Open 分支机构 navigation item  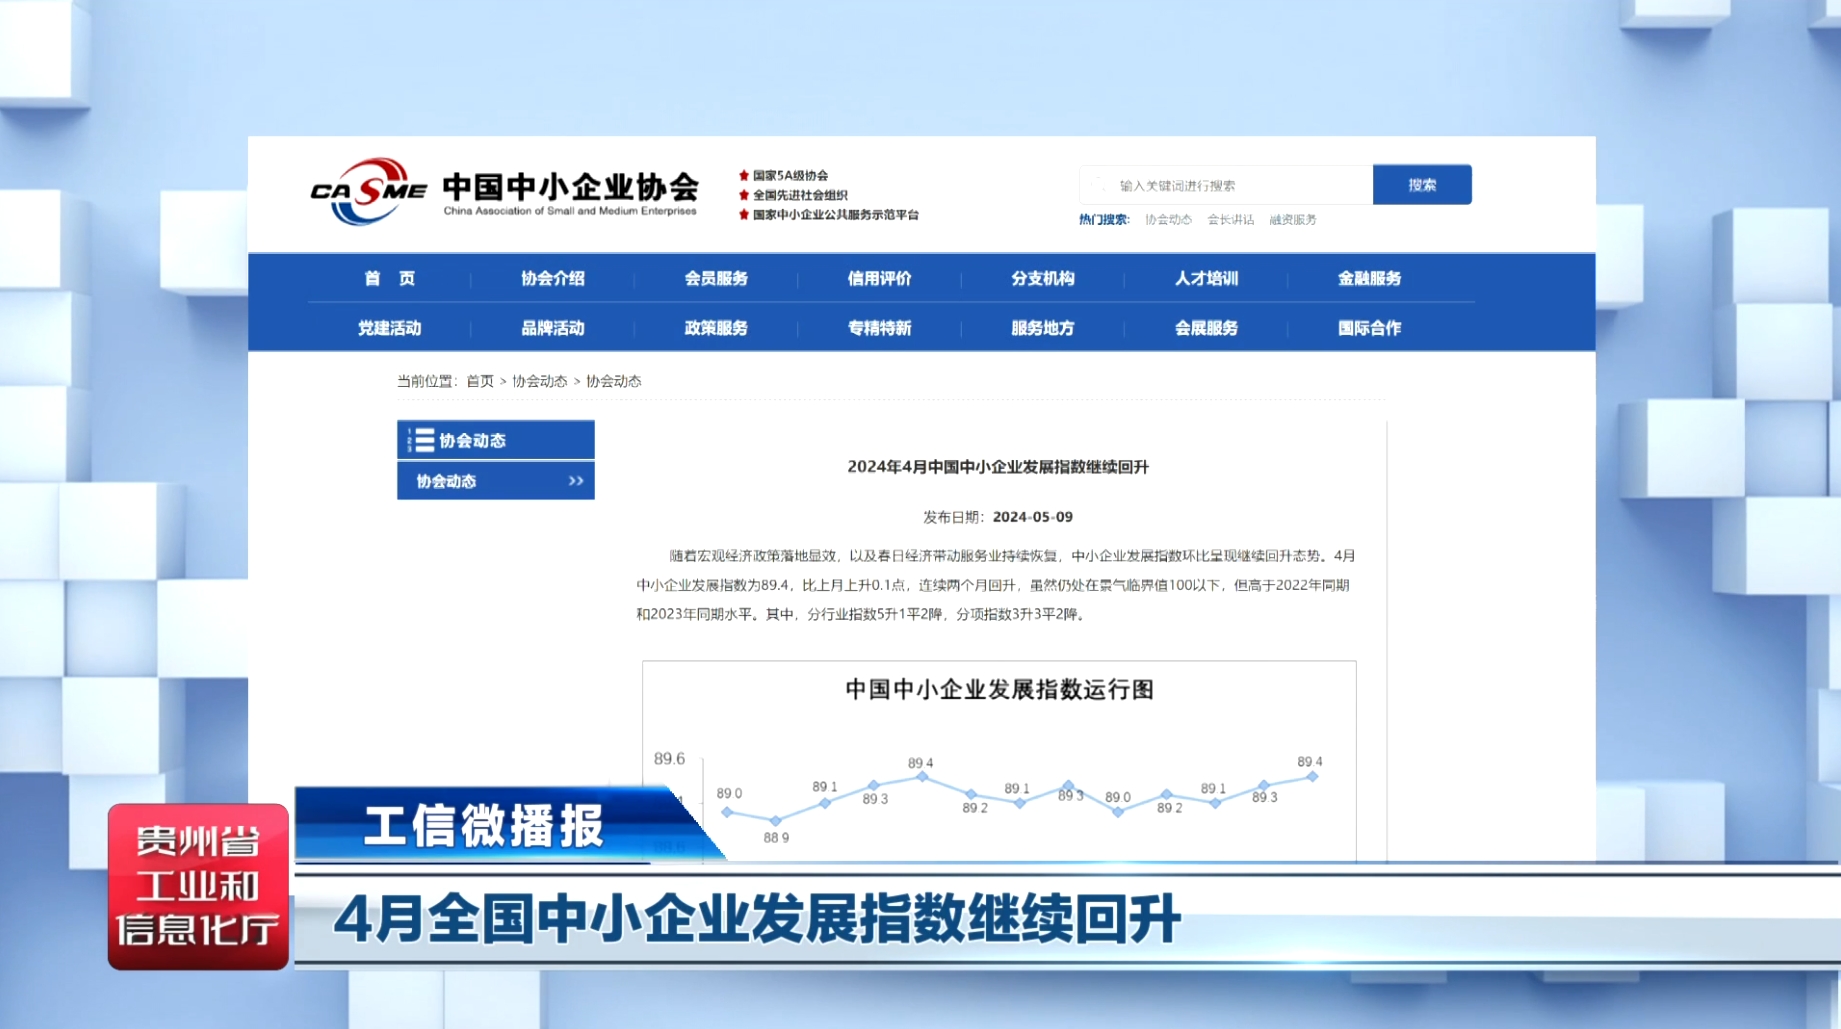(1042, 278)
